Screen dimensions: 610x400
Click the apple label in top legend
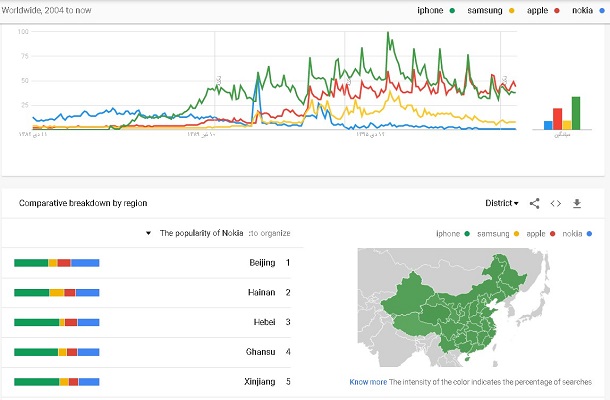(537, 11)
